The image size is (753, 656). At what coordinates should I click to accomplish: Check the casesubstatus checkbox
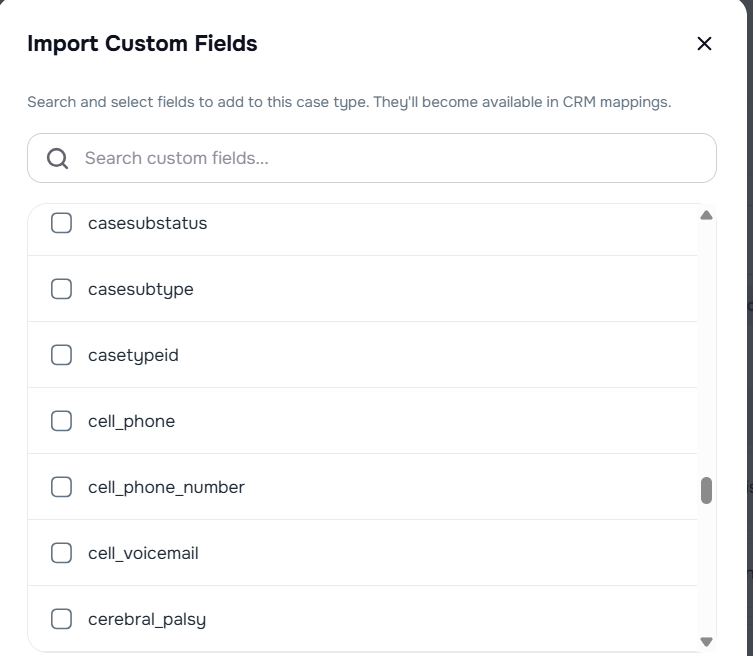(x=61, y=223)
